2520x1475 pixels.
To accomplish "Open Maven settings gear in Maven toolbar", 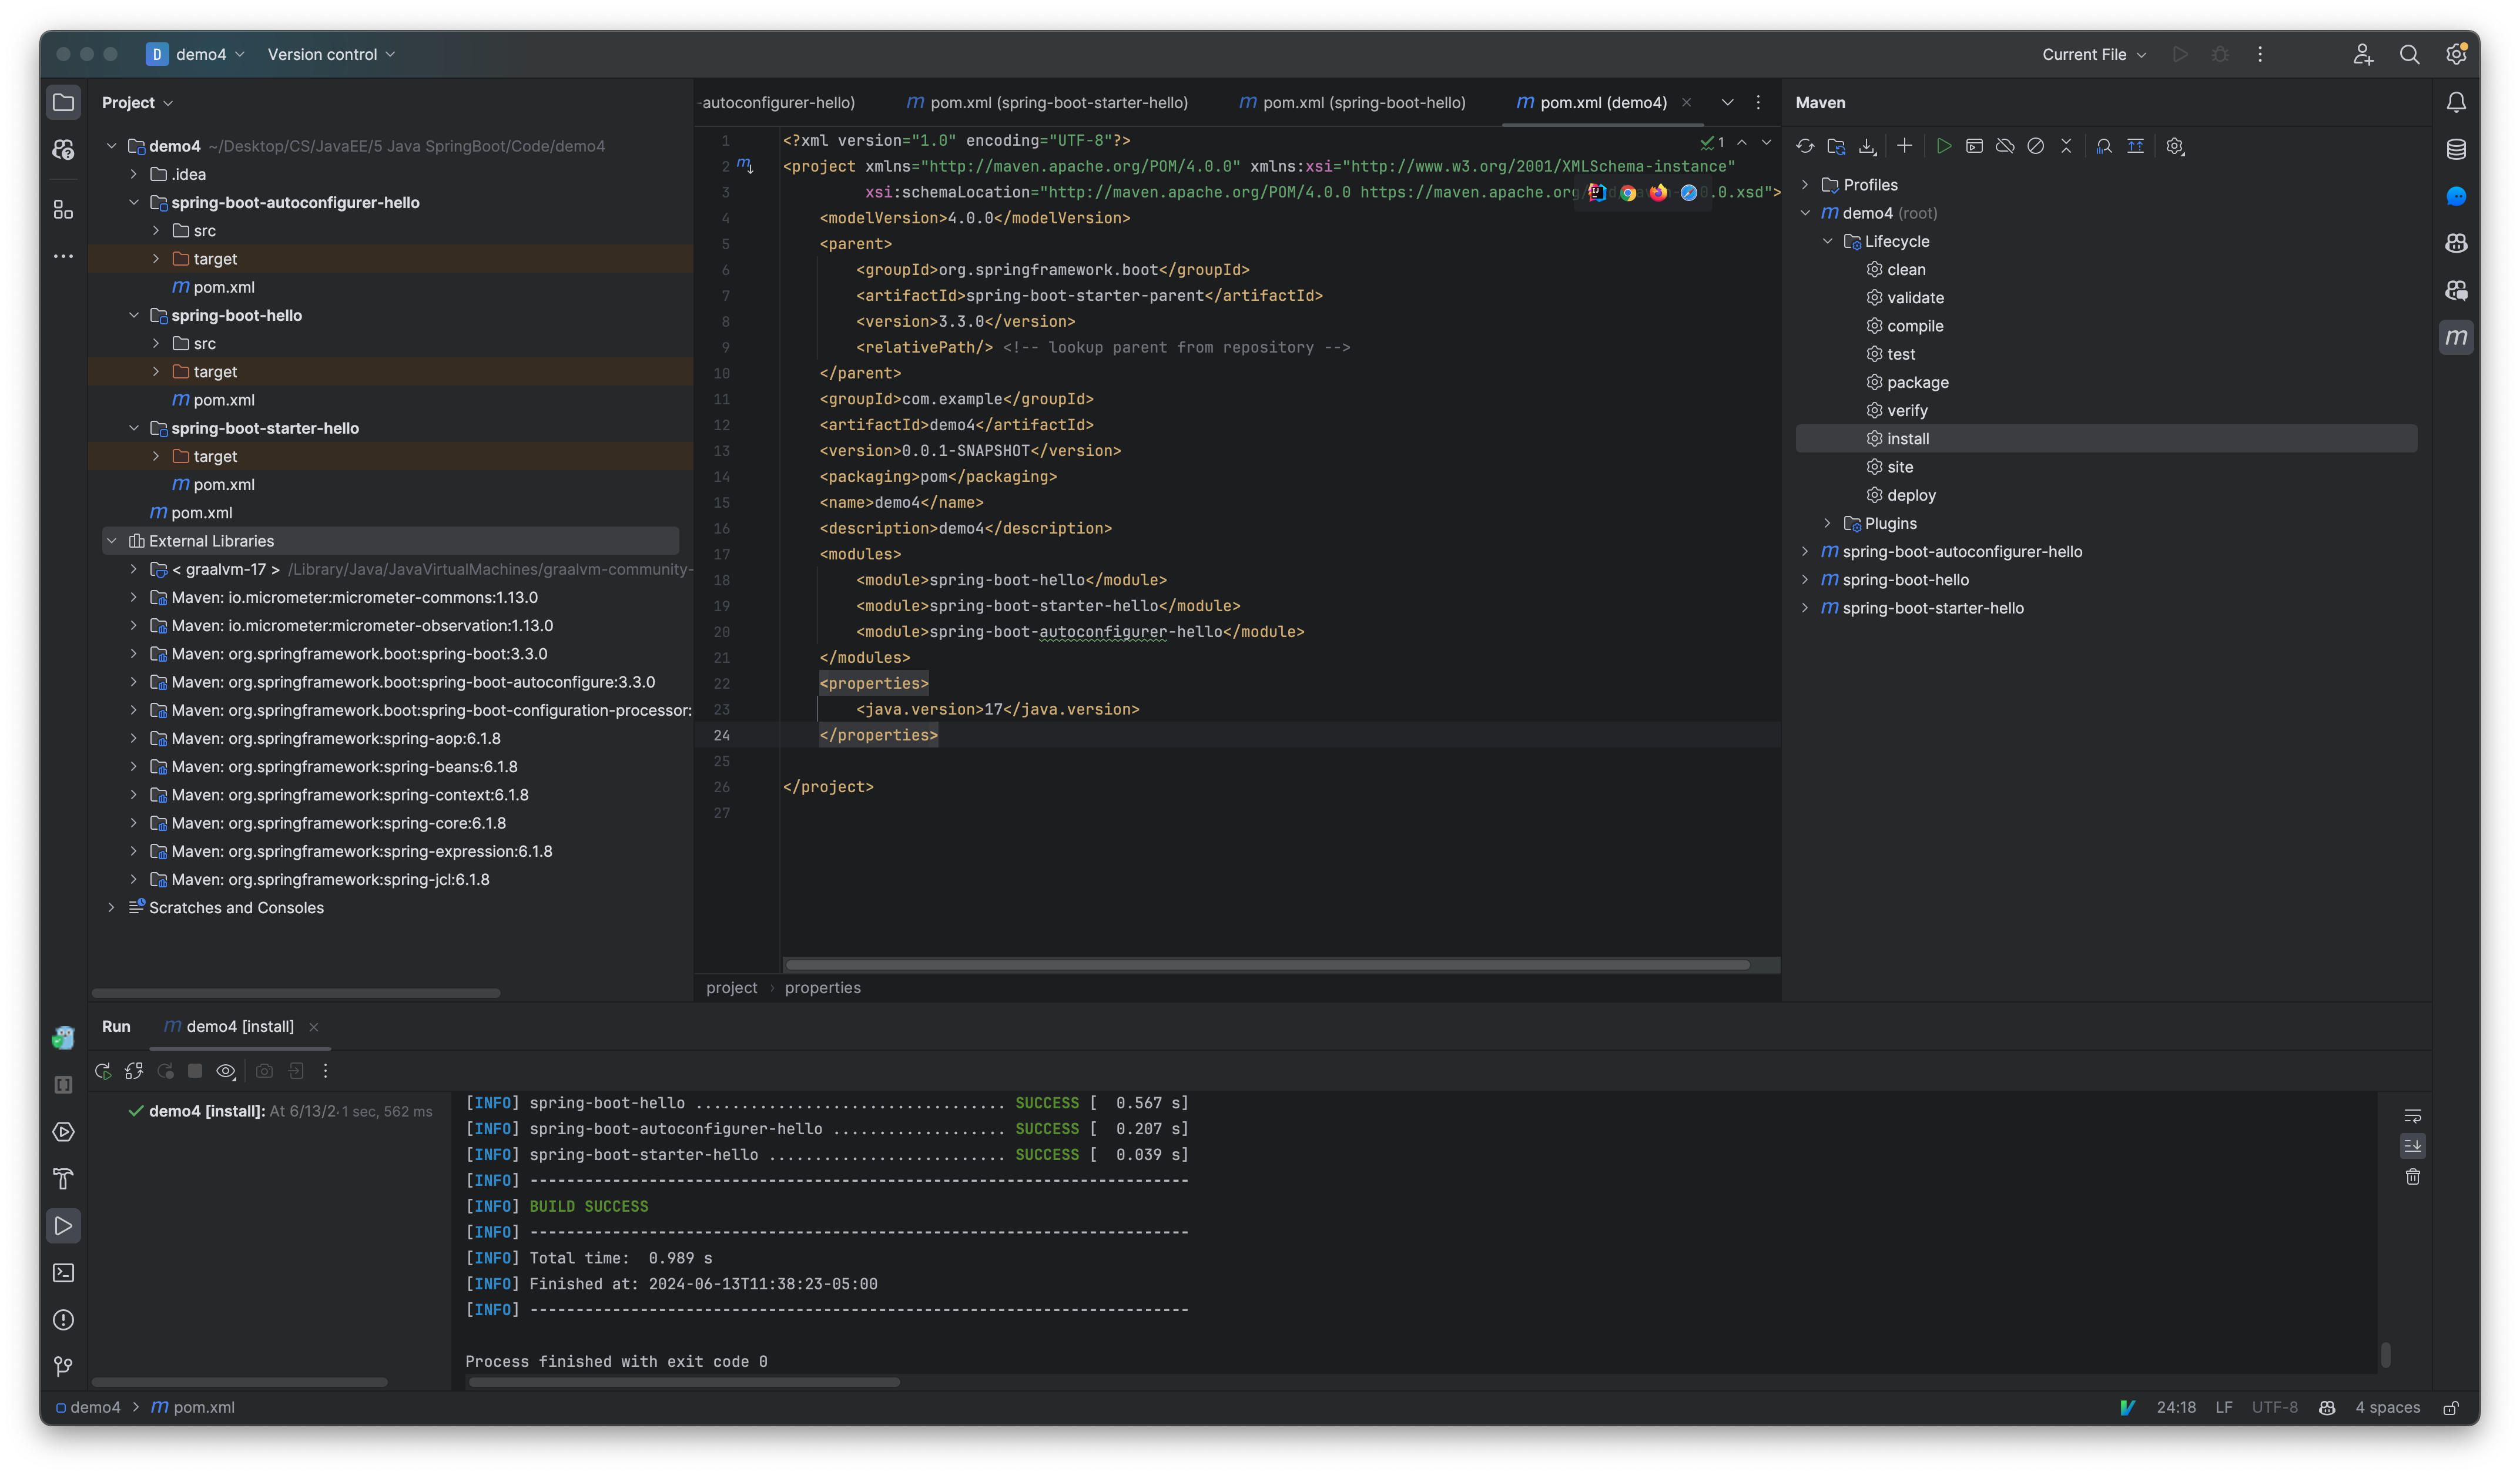I will point(2174,146).
